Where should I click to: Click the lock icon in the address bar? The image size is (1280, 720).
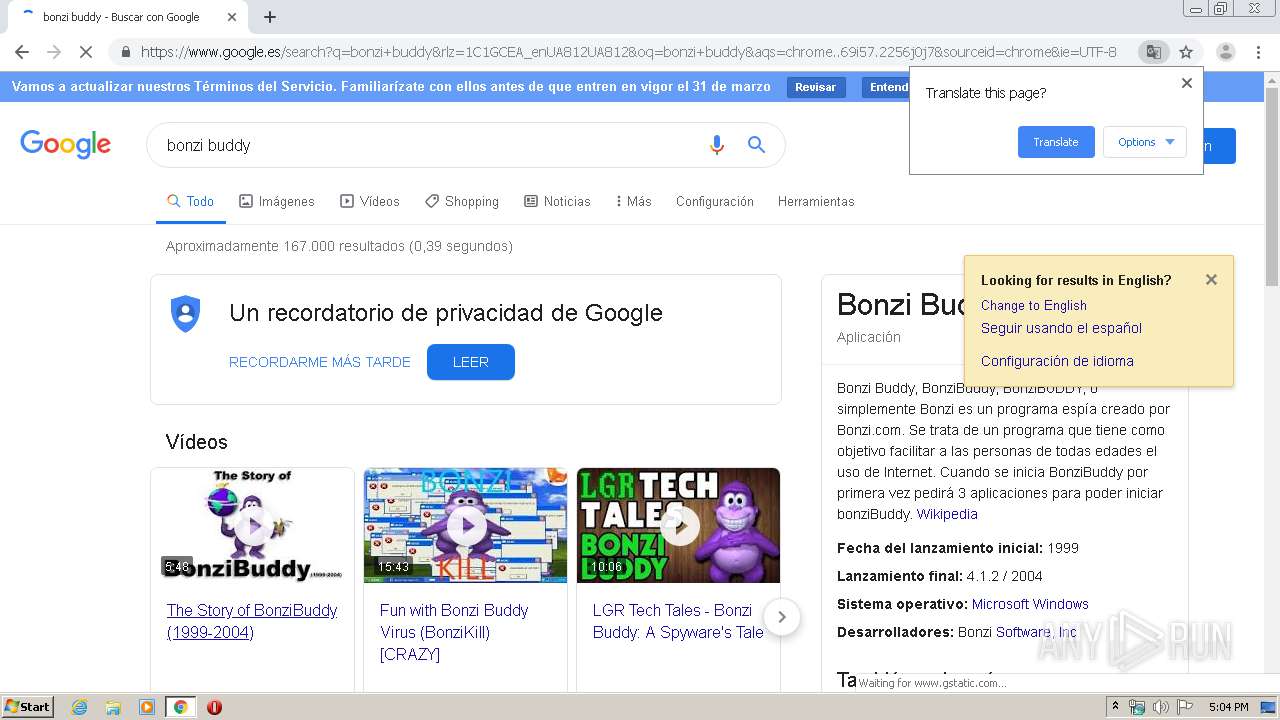(x=125, y=52)
